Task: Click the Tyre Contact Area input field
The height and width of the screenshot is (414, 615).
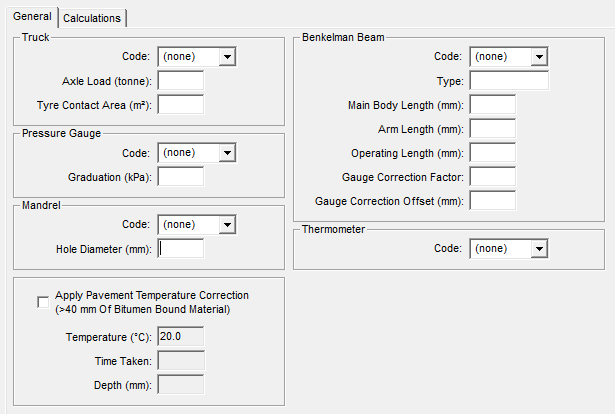Action: pyautogui.click(x=181, y=105)
